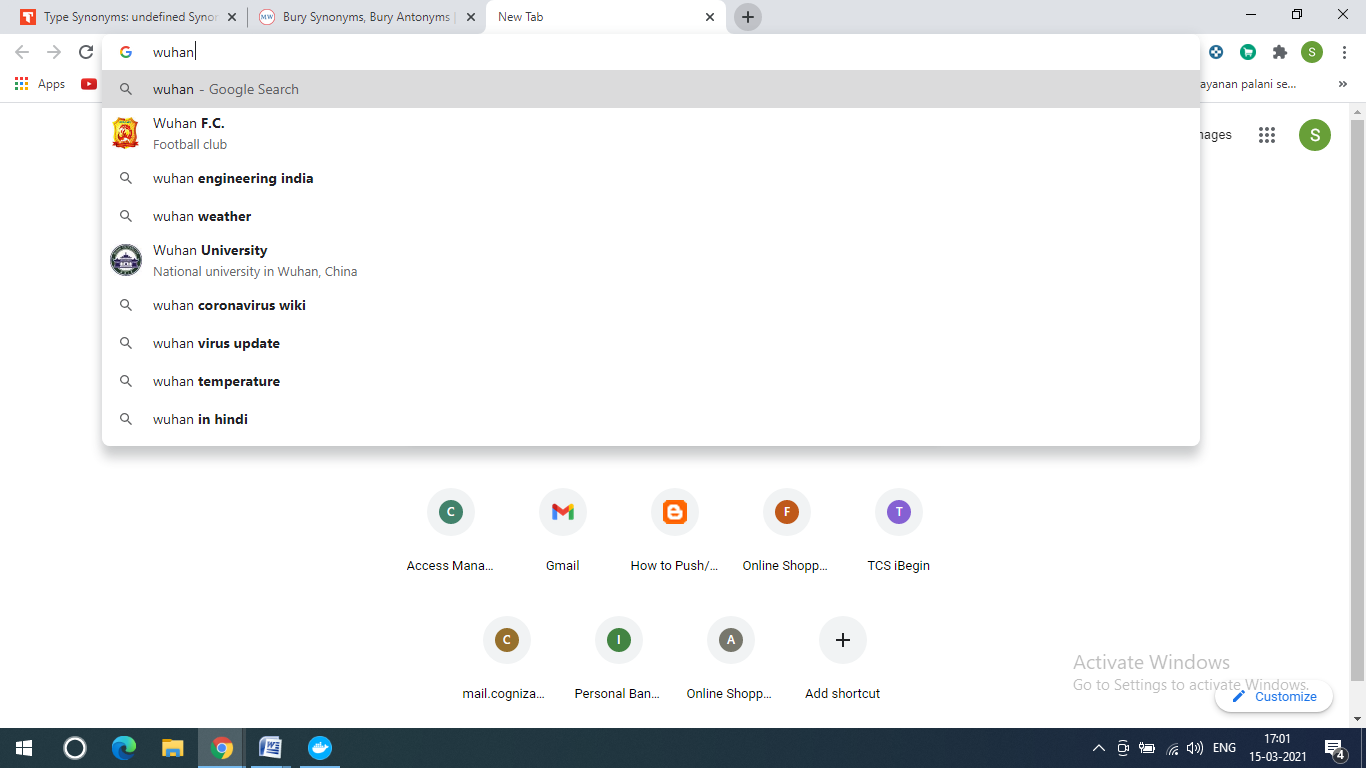
Task: Pick the wuhan engineering india suggestion
Action: point(651,178)
